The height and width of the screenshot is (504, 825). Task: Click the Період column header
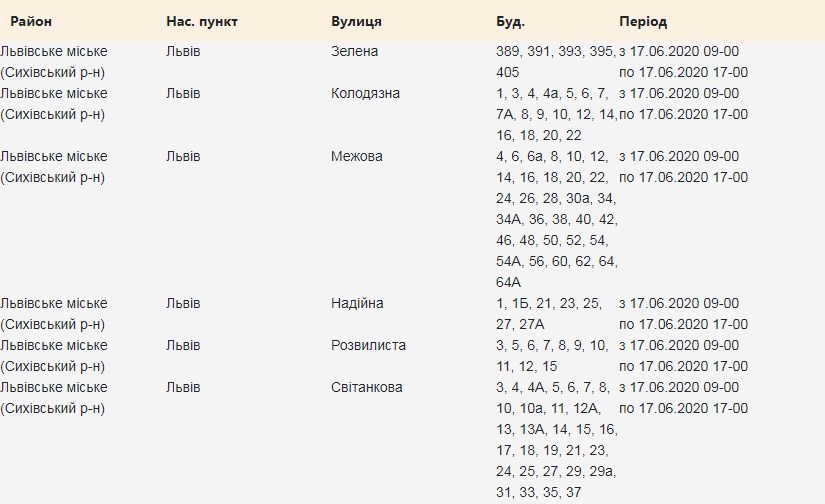[x=643, y=21]
